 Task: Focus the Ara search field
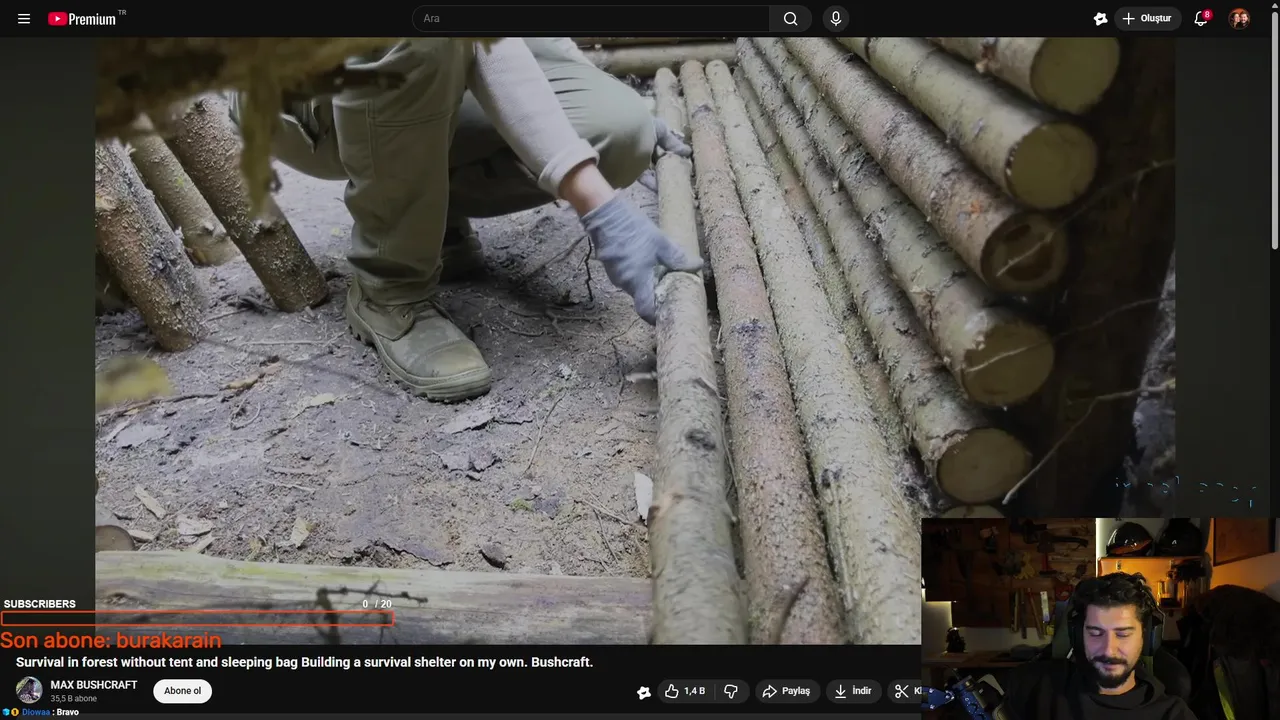591,19
